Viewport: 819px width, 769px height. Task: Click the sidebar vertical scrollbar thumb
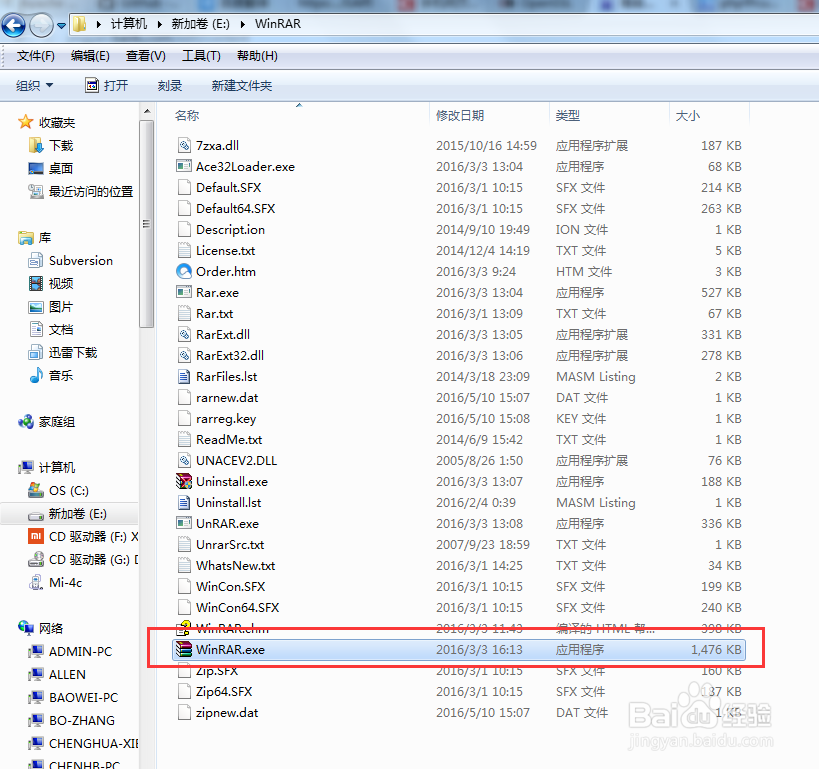(x=147, y=224)
